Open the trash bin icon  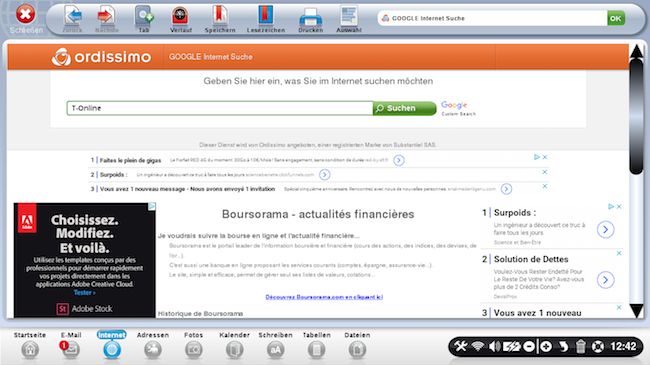click(581, 346)
